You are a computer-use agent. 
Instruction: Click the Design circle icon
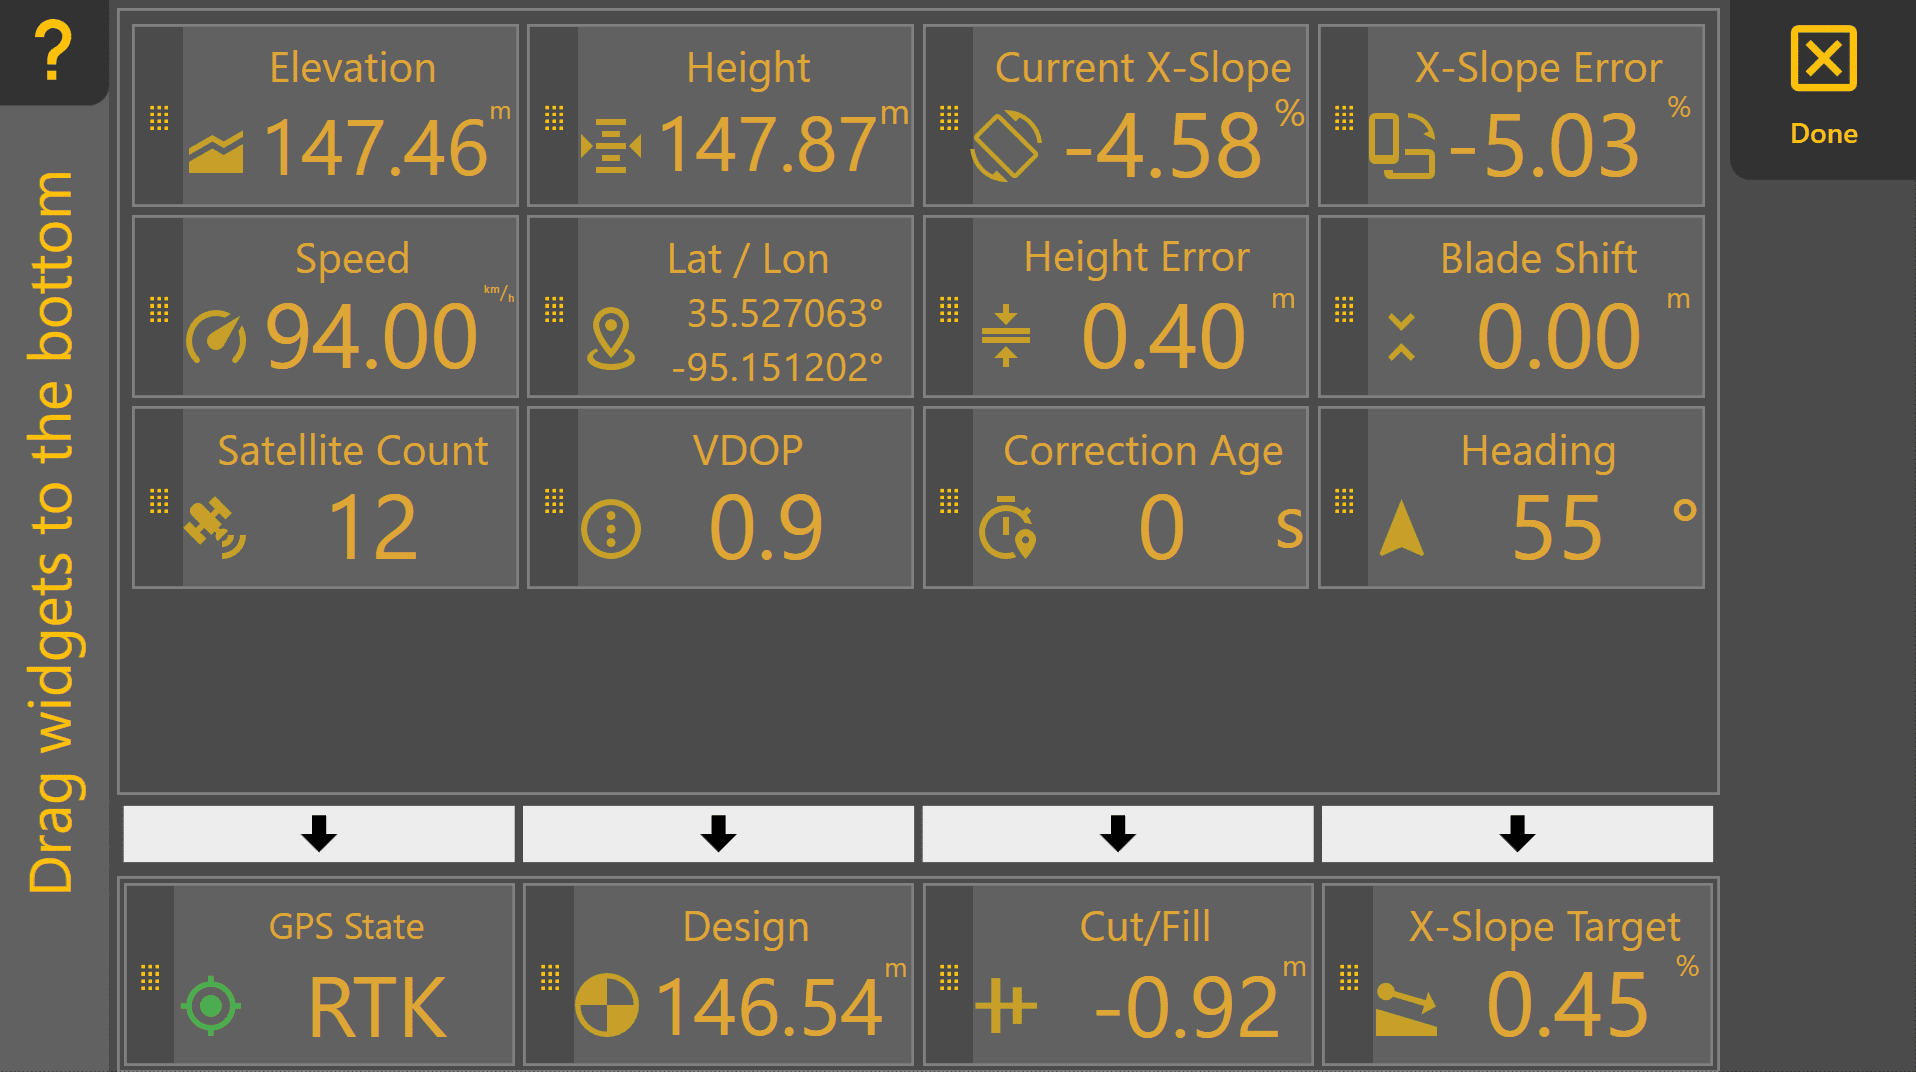coord(607,1005)
